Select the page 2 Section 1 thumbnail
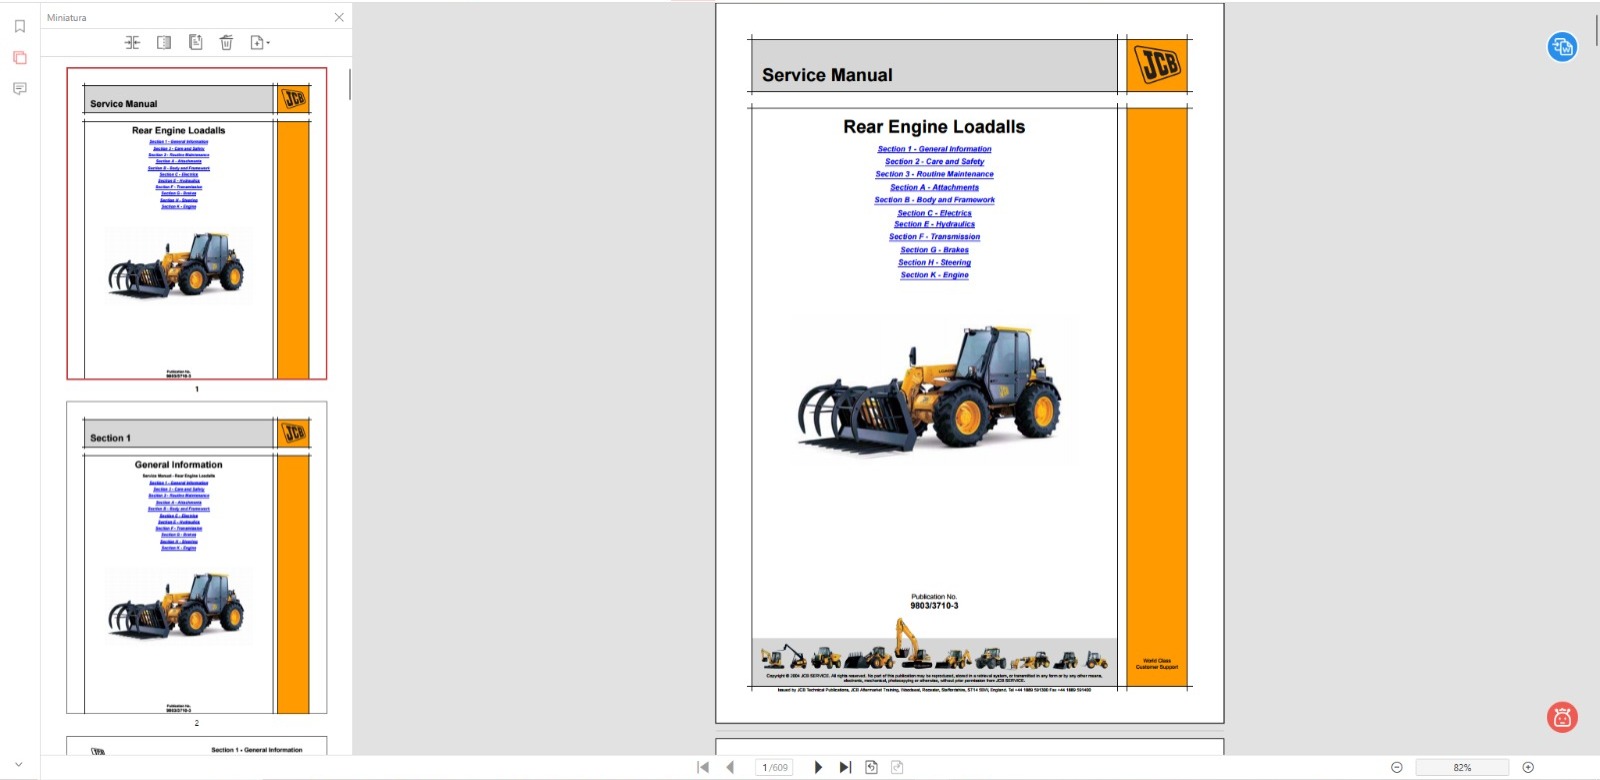Viewport: 1600px width, 780px height. (197, 558)
